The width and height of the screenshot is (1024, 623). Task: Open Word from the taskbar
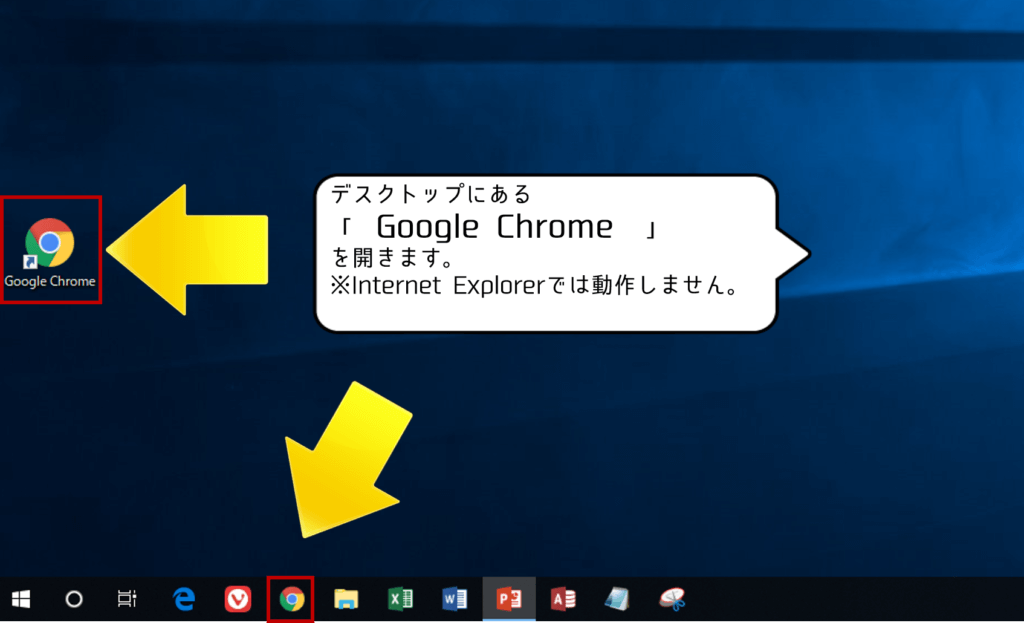455,599
